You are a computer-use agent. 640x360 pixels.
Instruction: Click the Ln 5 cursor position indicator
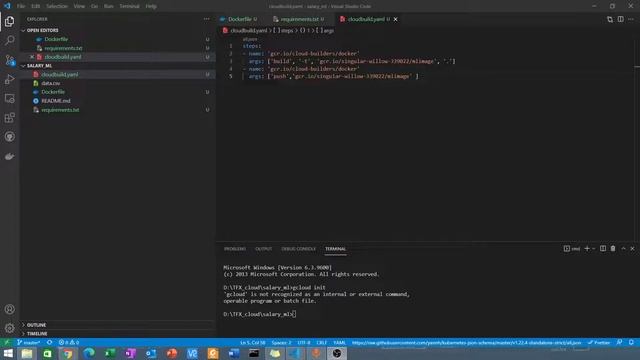click(253, 342)
